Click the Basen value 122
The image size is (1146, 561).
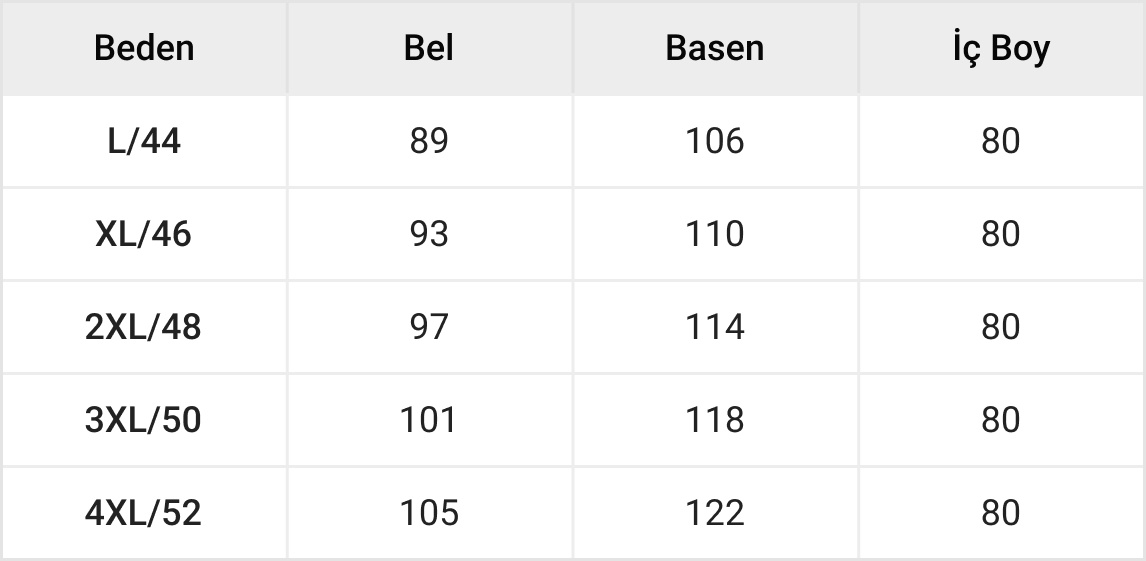click(714, 513)
